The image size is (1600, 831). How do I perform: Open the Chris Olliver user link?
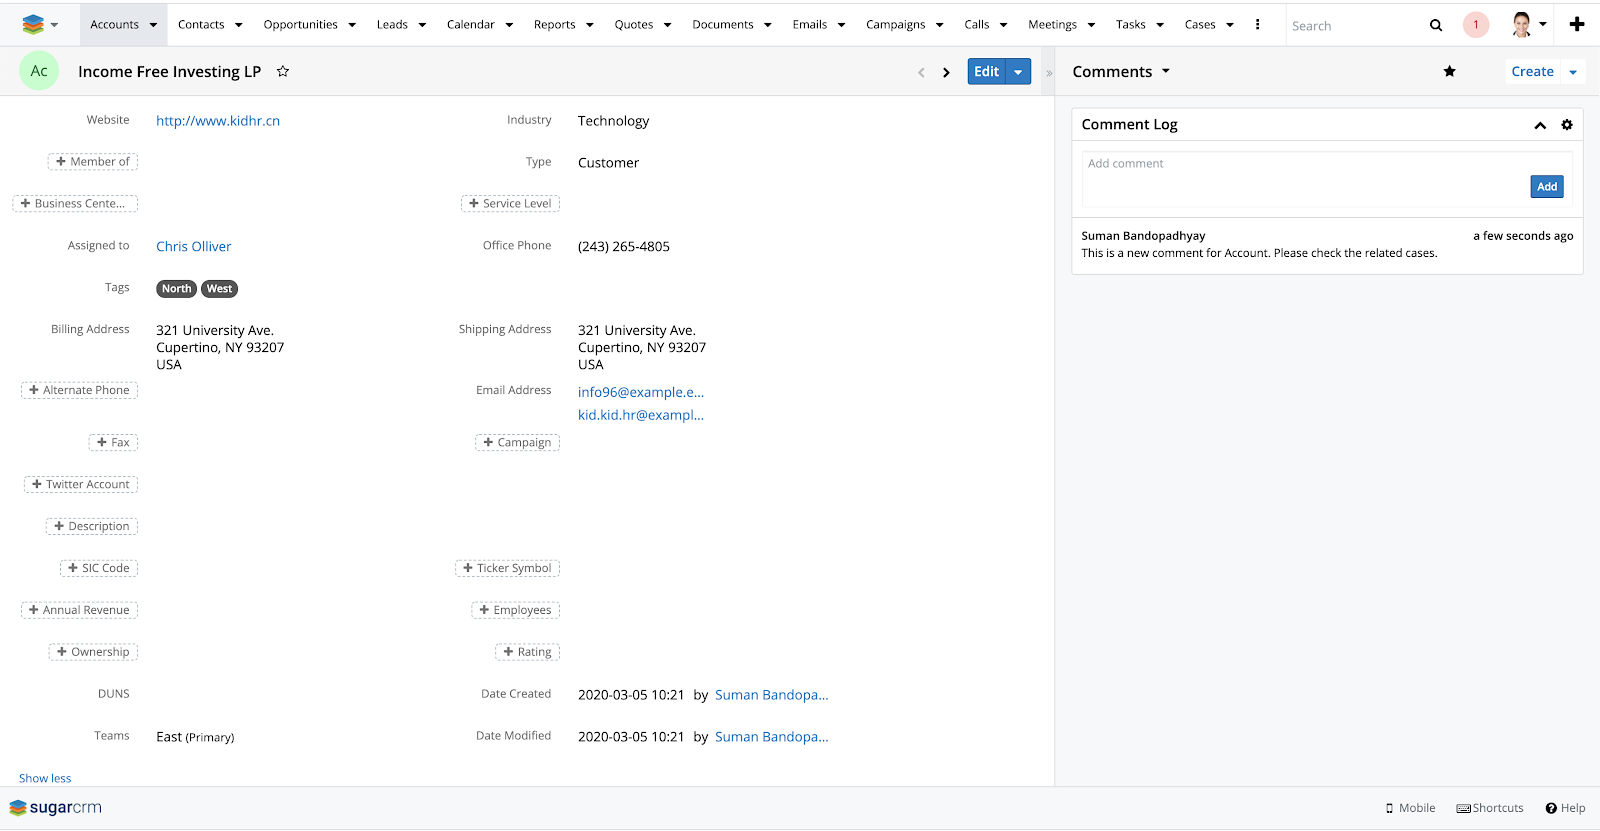pyautogui.click(x=193, y=246)
